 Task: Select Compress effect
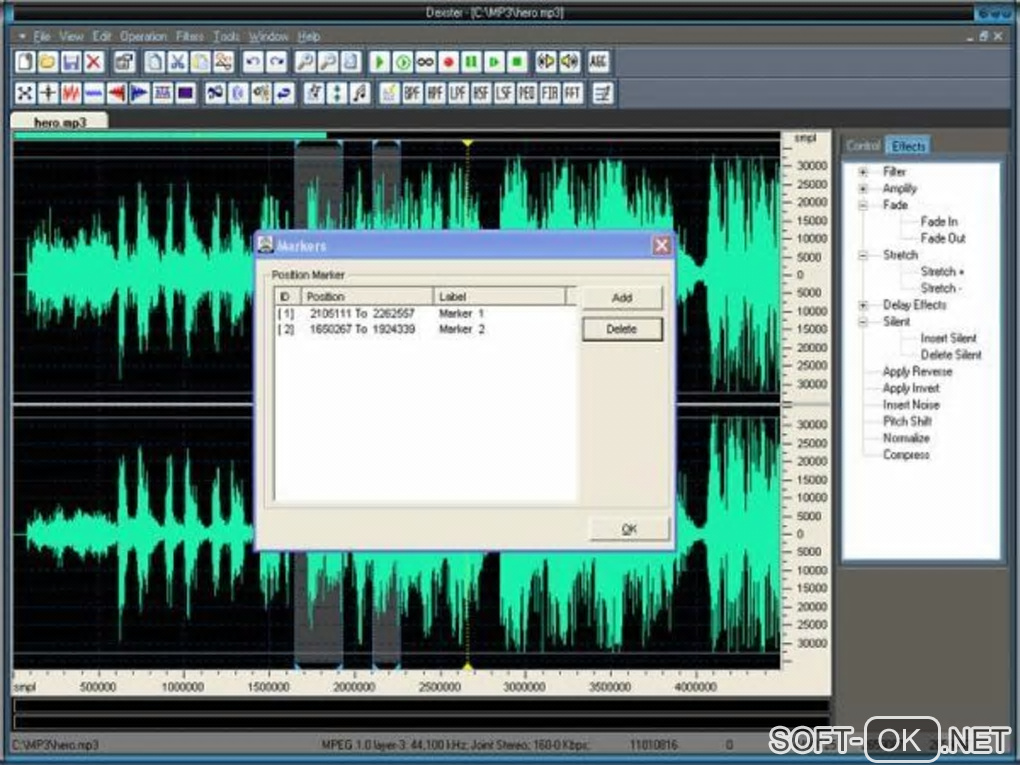906,455
